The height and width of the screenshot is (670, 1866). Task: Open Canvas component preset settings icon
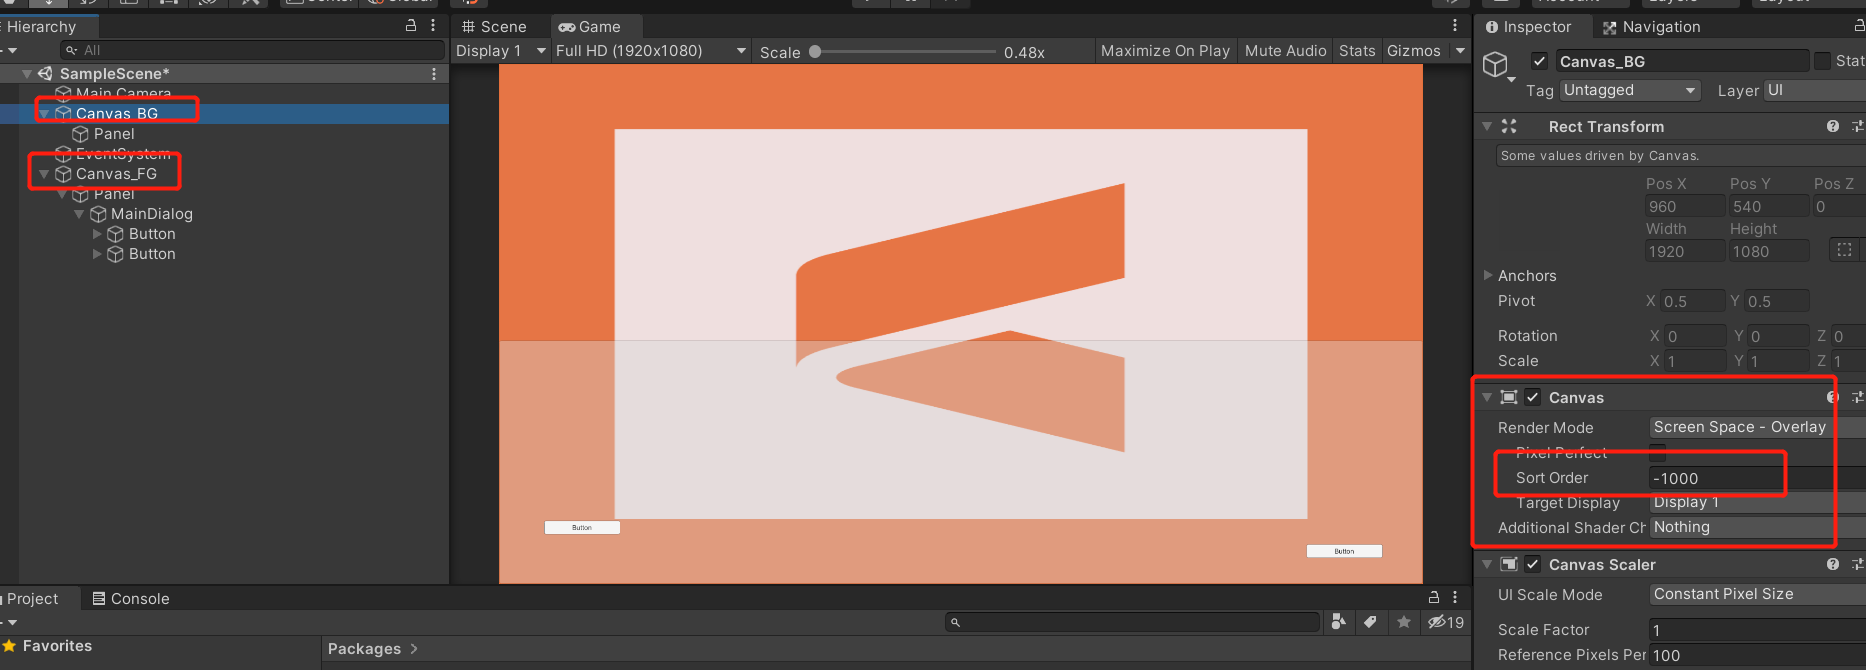1857,397
